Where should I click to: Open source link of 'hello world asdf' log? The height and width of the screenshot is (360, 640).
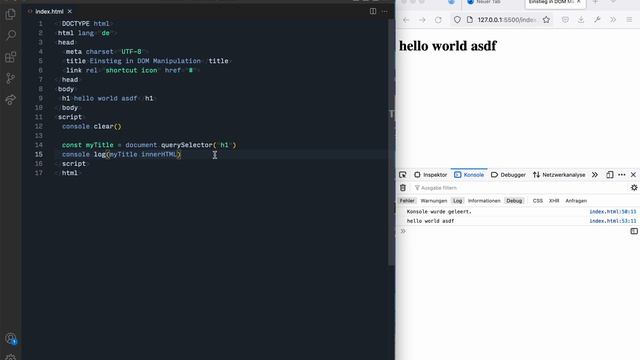(613, 221)
